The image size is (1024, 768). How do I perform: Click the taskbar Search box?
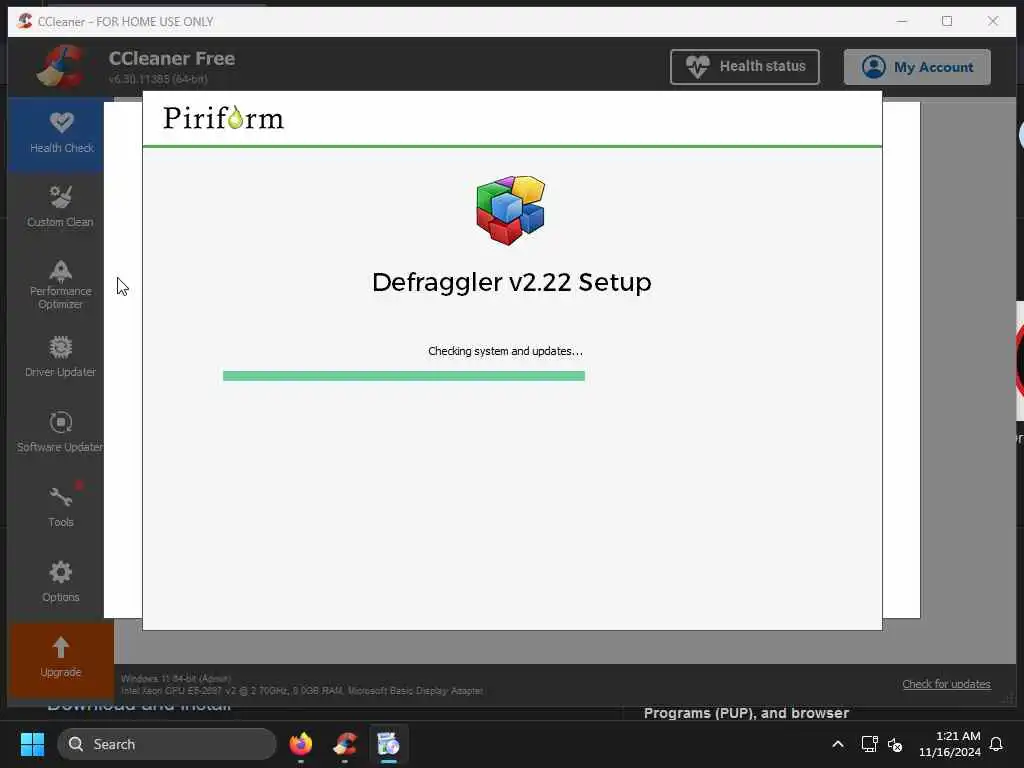(167, 744)
